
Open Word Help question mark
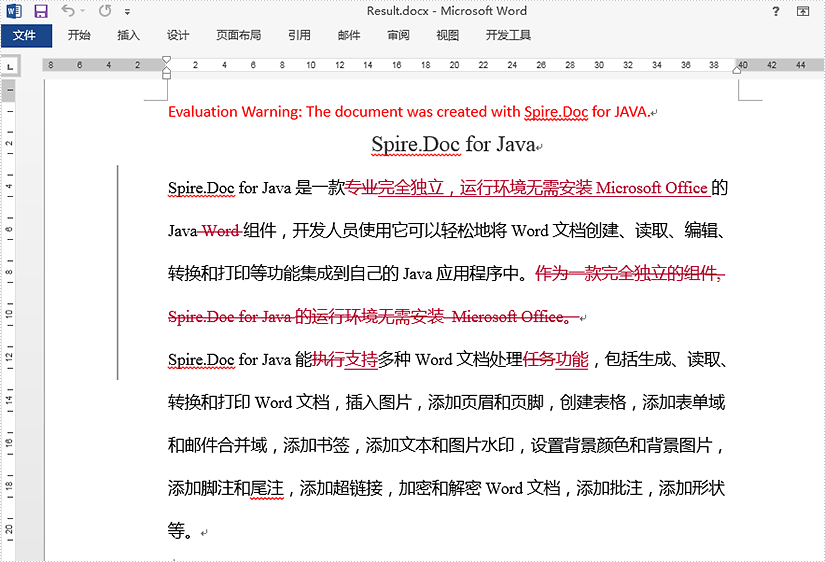pos(776,11)
